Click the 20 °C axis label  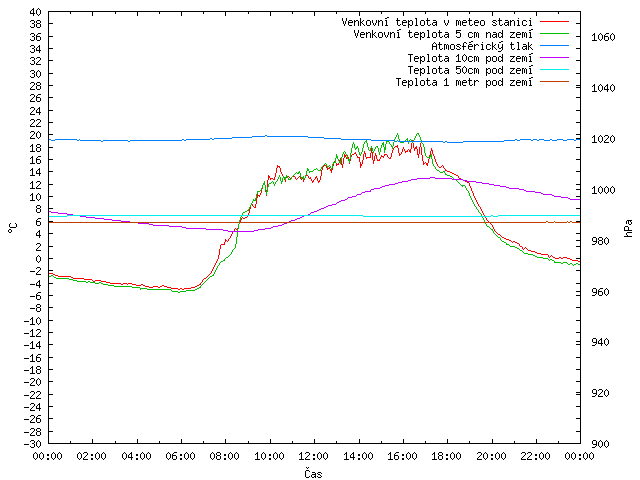(x=36, y=135)
